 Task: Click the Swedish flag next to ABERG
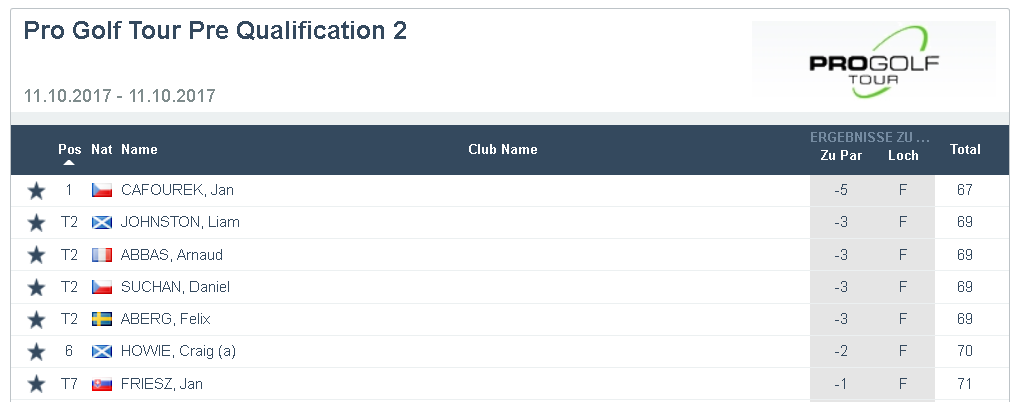[x=102, y=319]
